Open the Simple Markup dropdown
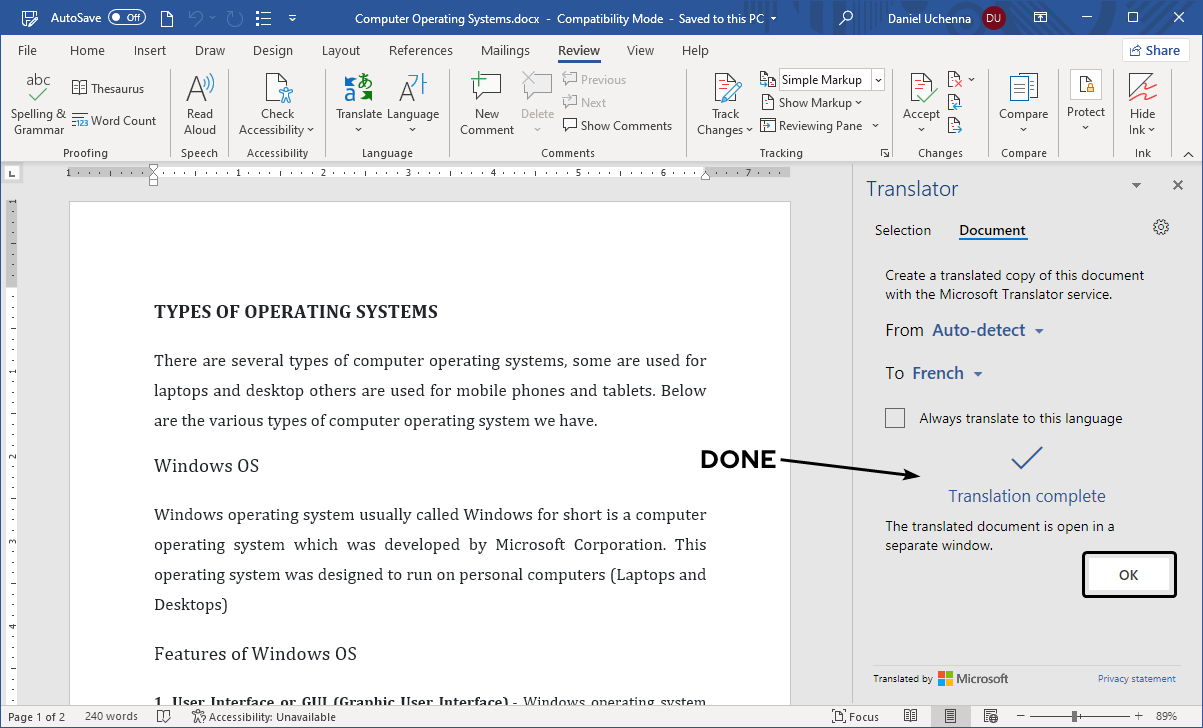Screen dimensions: 1203x728 (x=876, y=79)
